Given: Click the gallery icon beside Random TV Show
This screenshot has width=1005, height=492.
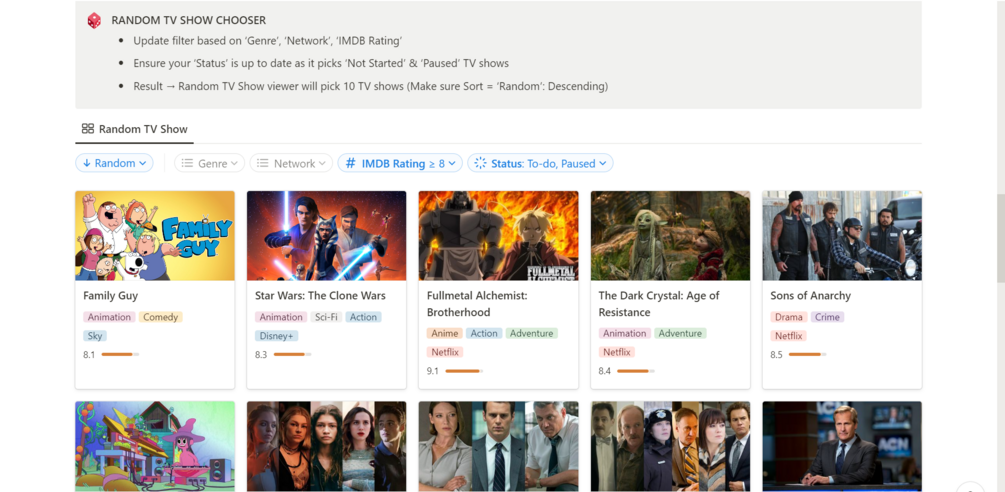Looking at the screenshot, I should (x=88, y=129).
